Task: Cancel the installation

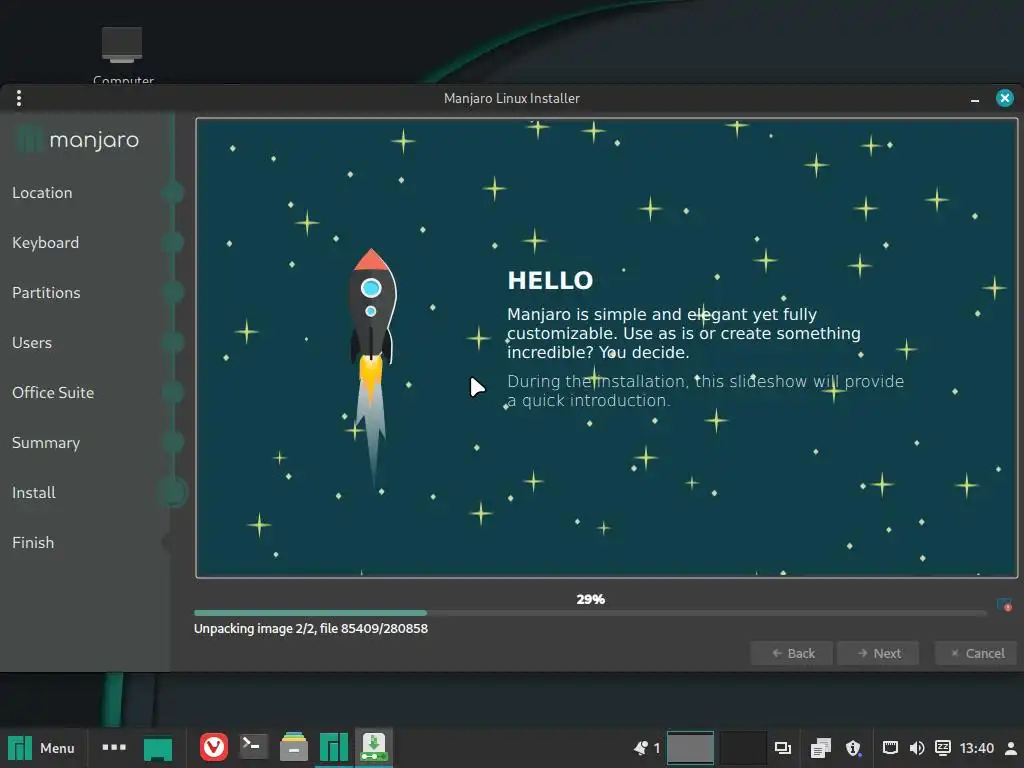Action: [x=976, y=653]
